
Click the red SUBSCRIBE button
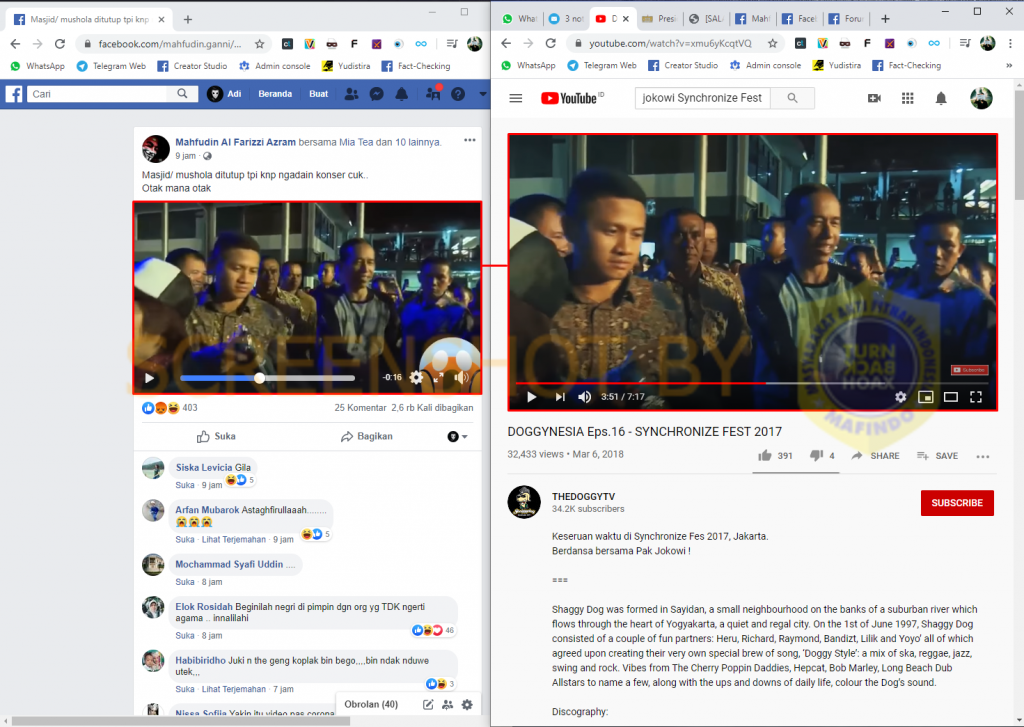[x=957, y=503]
